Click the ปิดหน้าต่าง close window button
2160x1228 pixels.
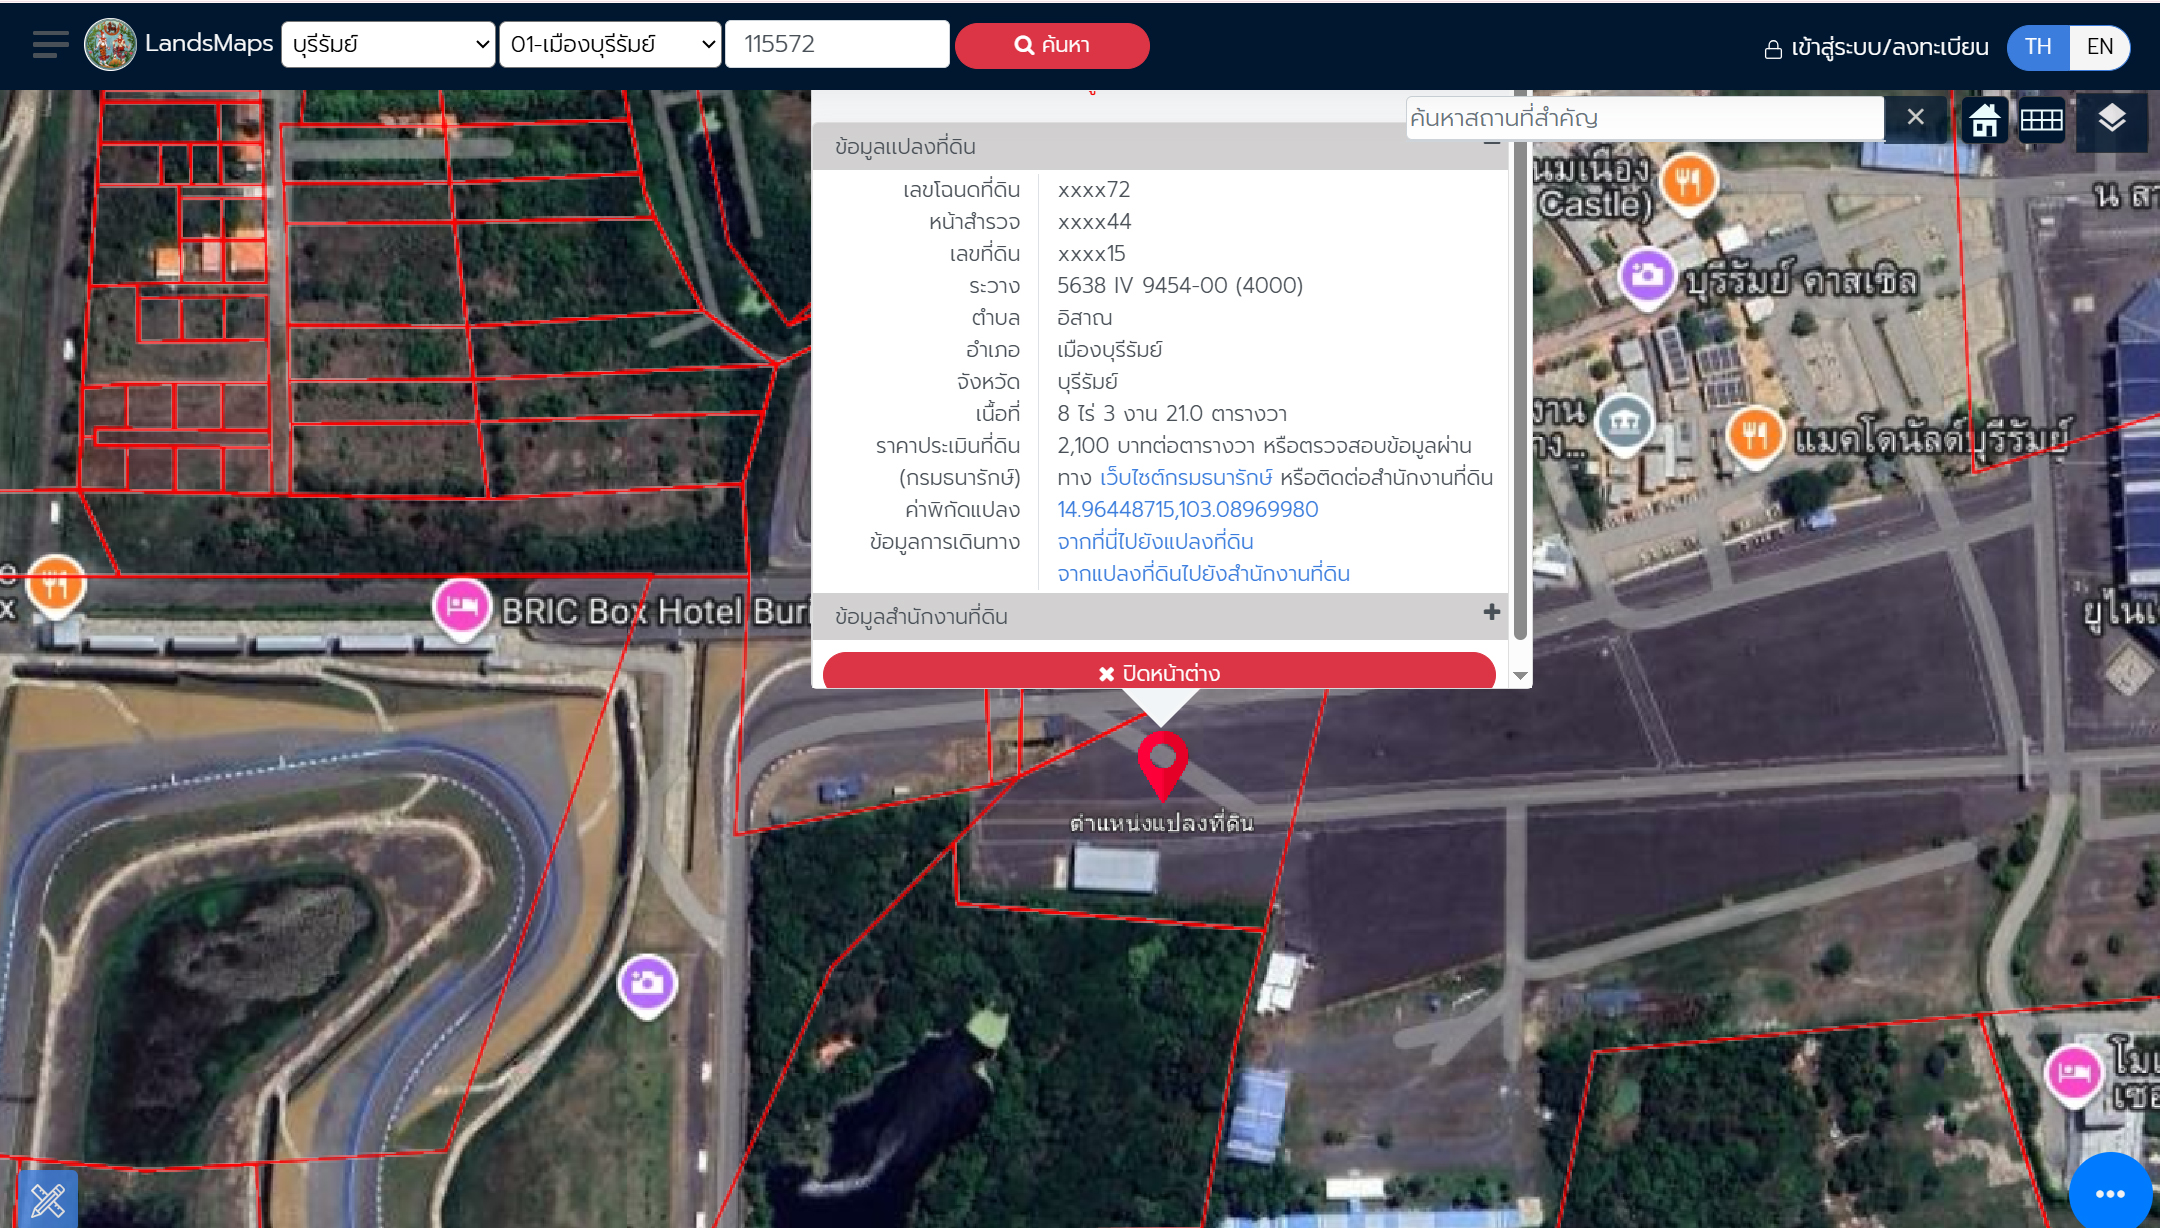pyautogui.click(x=1158, y=673)
